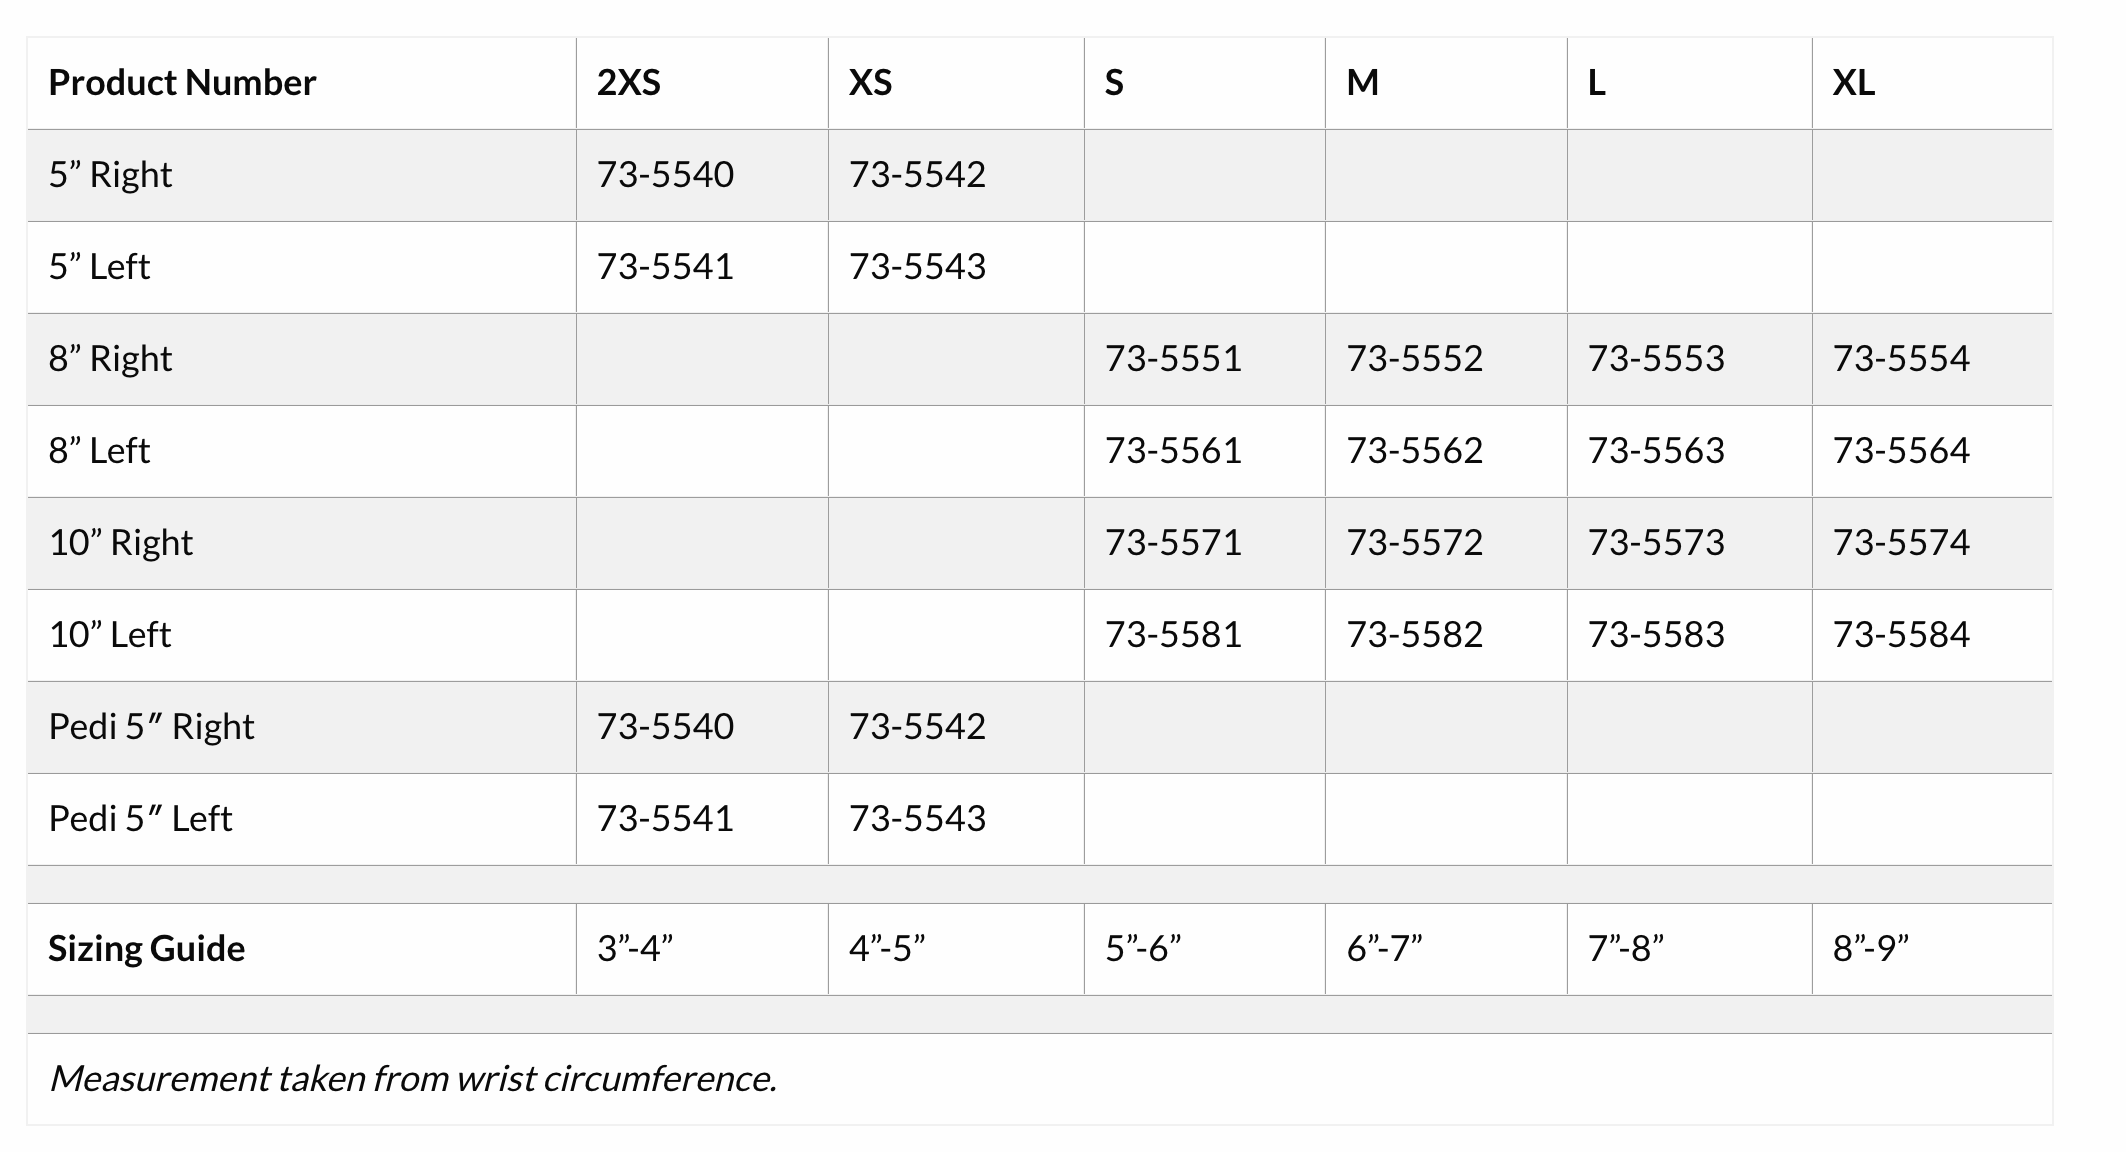2126x1152 pixels.
Task: Select product number 73-5553
Action: click(x=1656, y=359)
